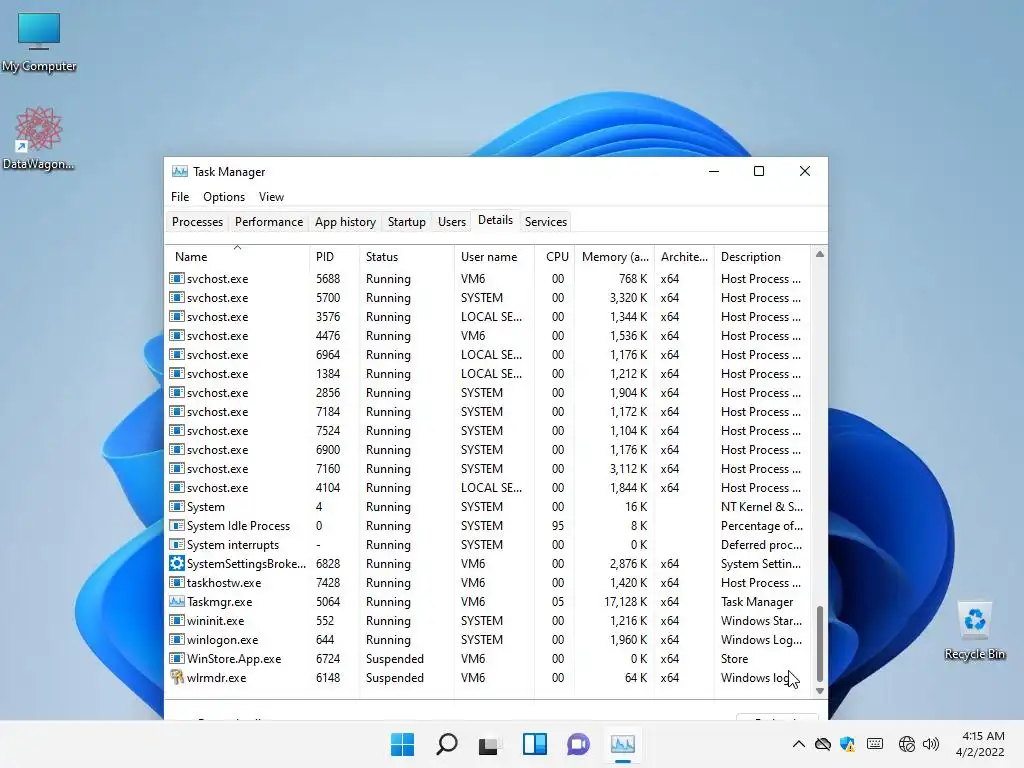This screenshot has height=768, width=1024.
Task: Click the process list scroll up arrow
Action: 820,254
